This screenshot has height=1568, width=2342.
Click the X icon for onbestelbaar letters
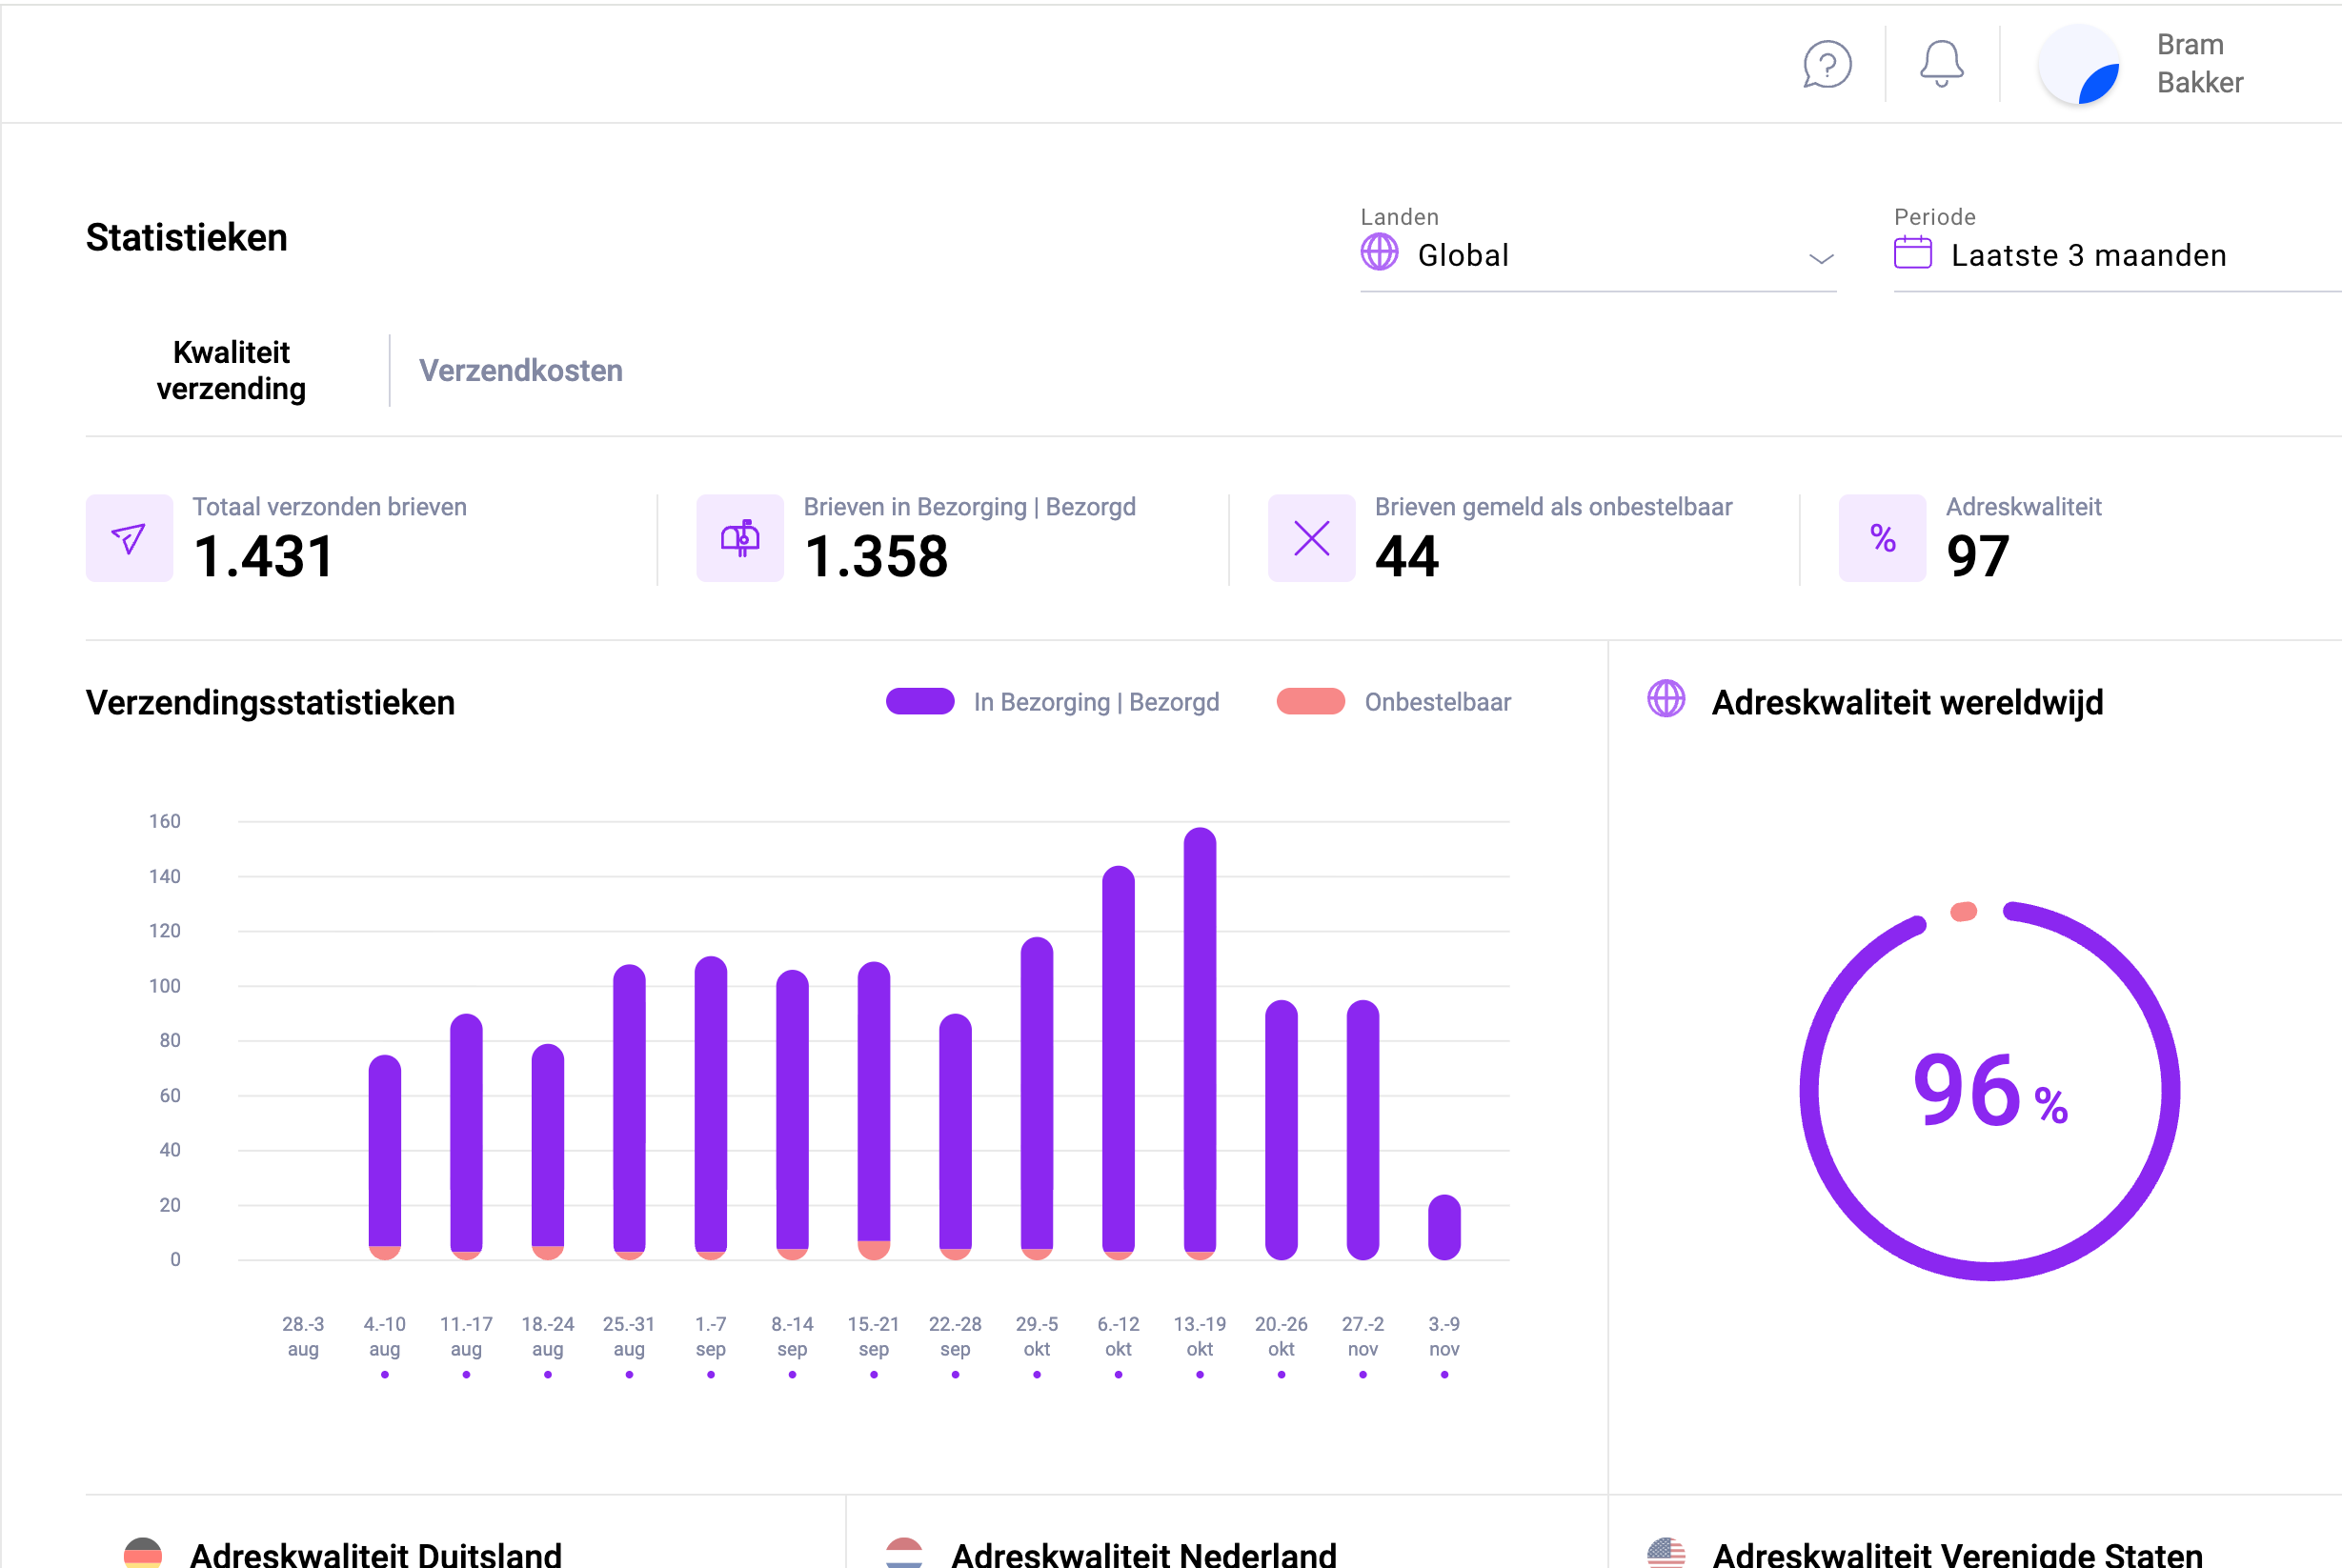[x=1311, y=539]
